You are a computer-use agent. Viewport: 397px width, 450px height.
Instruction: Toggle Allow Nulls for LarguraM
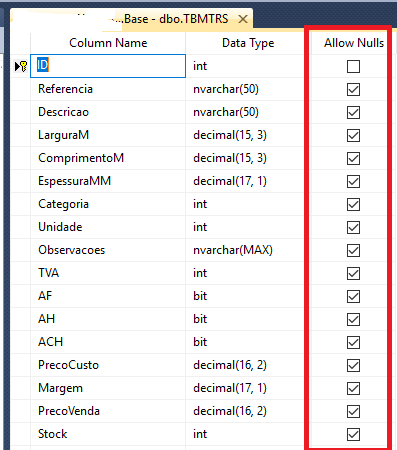coord(353,135)
